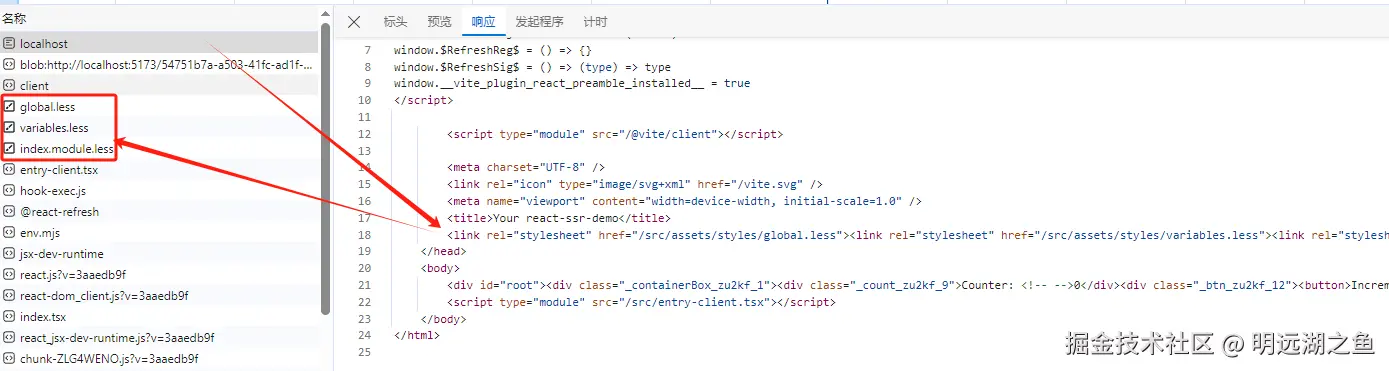Screen dimensions: 1389x371
Task: Select the jsx-dev-runtime request
Action: (x=159, y=254)
